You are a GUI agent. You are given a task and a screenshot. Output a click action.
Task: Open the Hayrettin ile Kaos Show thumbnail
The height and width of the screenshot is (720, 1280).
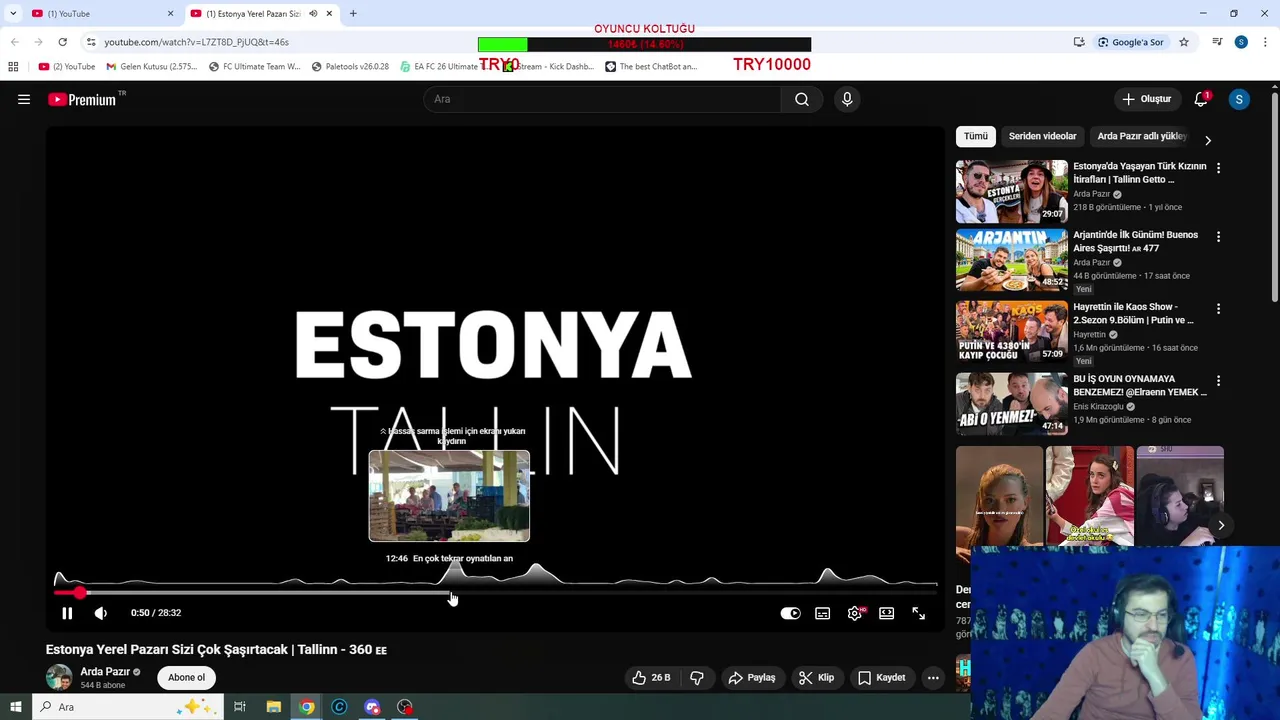(1011, 332)
